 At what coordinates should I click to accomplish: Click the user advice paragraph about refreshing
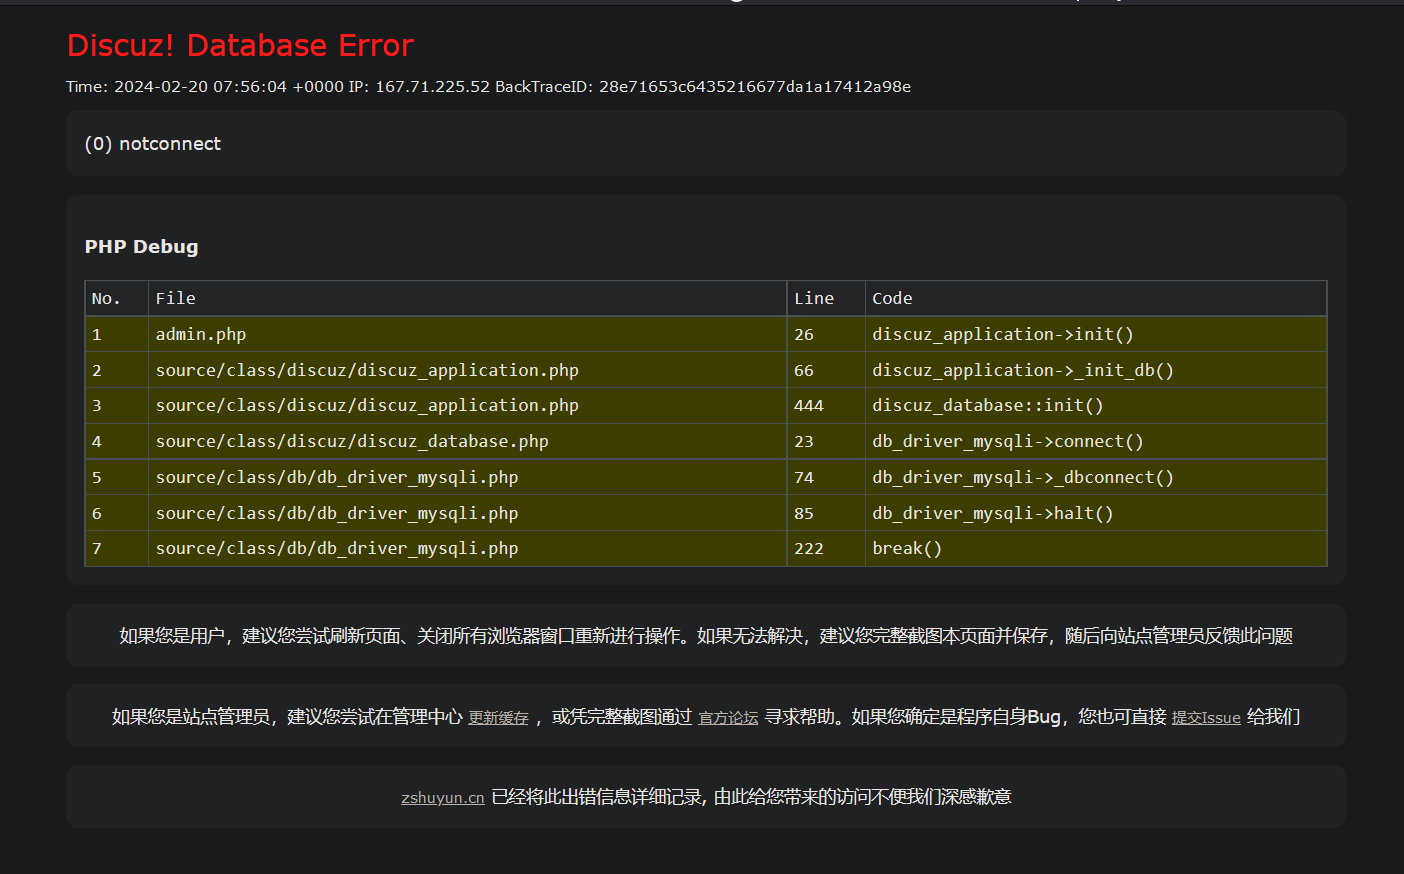click(x=705, y=636)
